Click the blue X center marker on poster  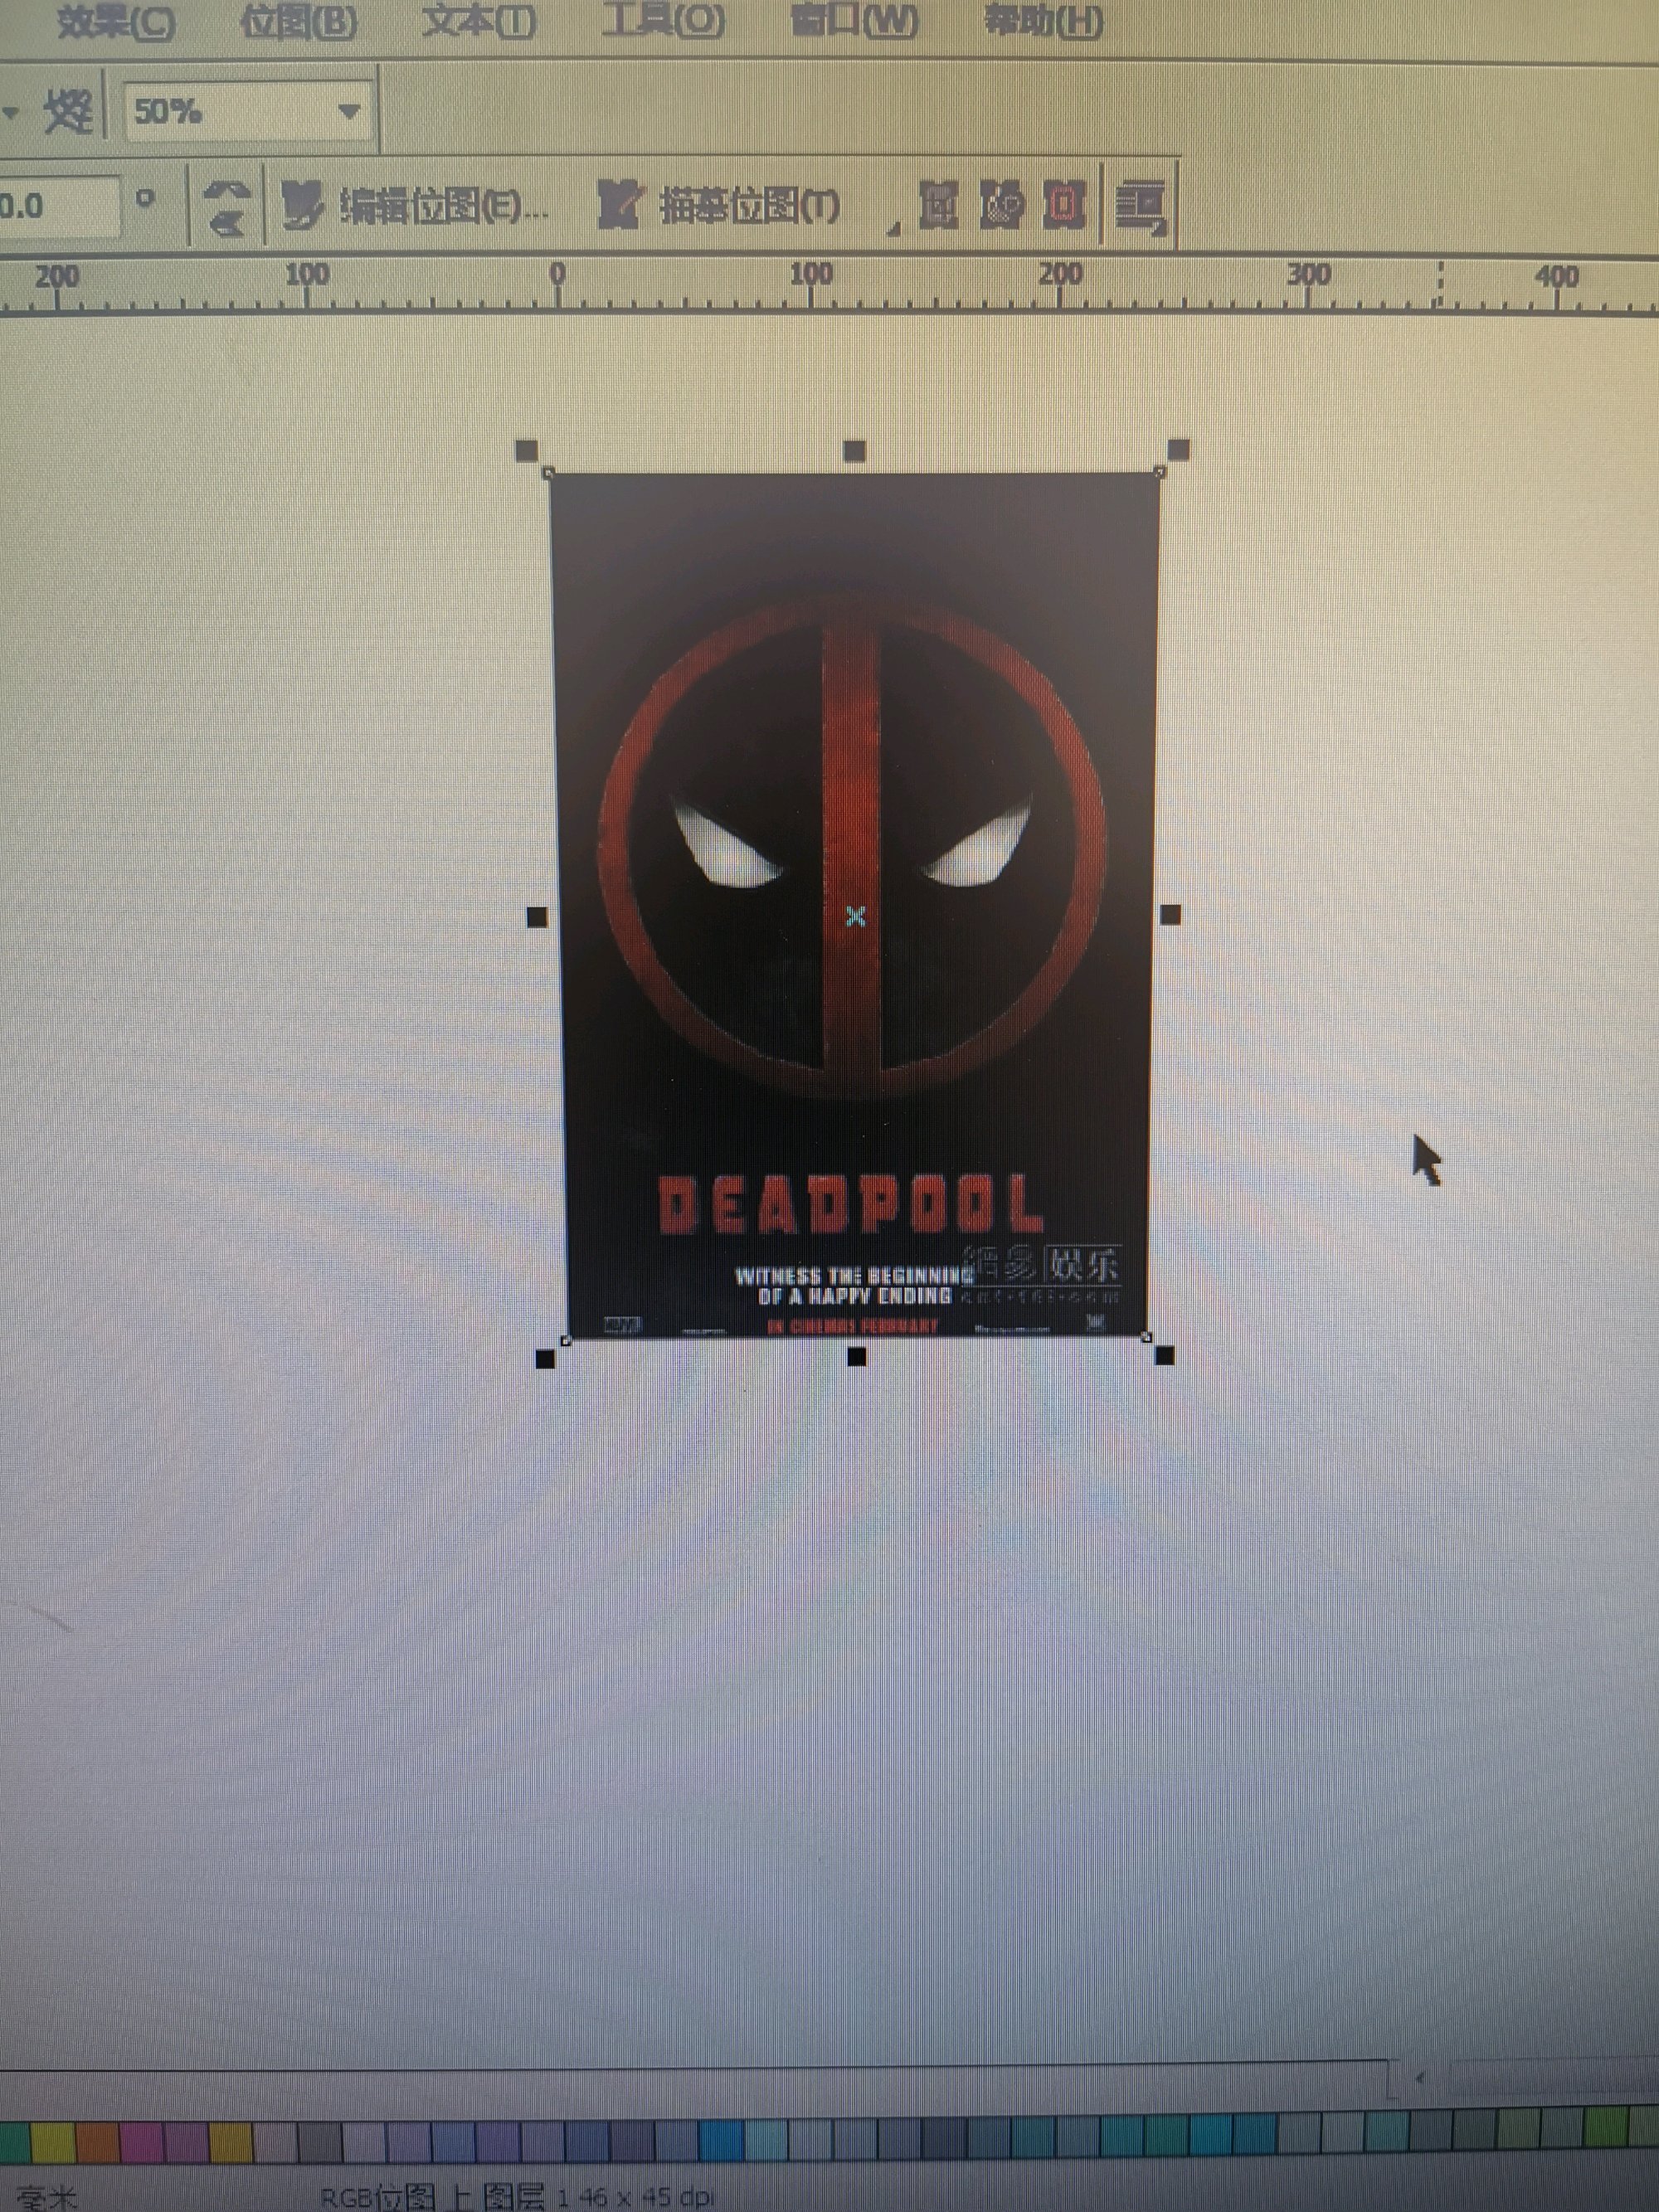[856, 916]
